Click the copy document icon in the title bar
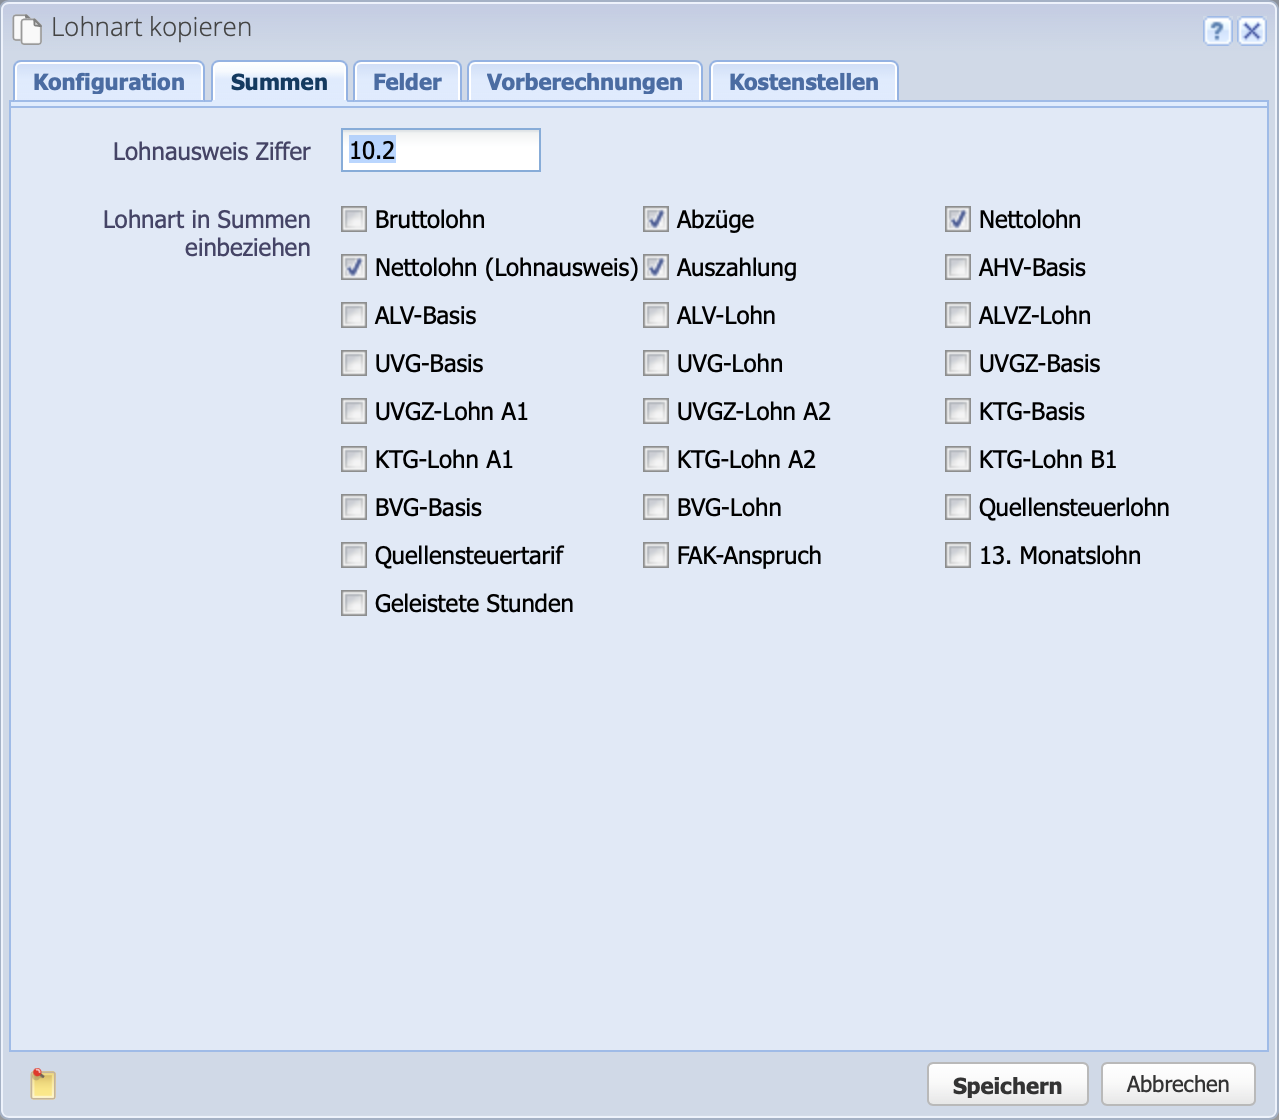The width and height of the screenshot is (1279, 1120). (25, 27)
